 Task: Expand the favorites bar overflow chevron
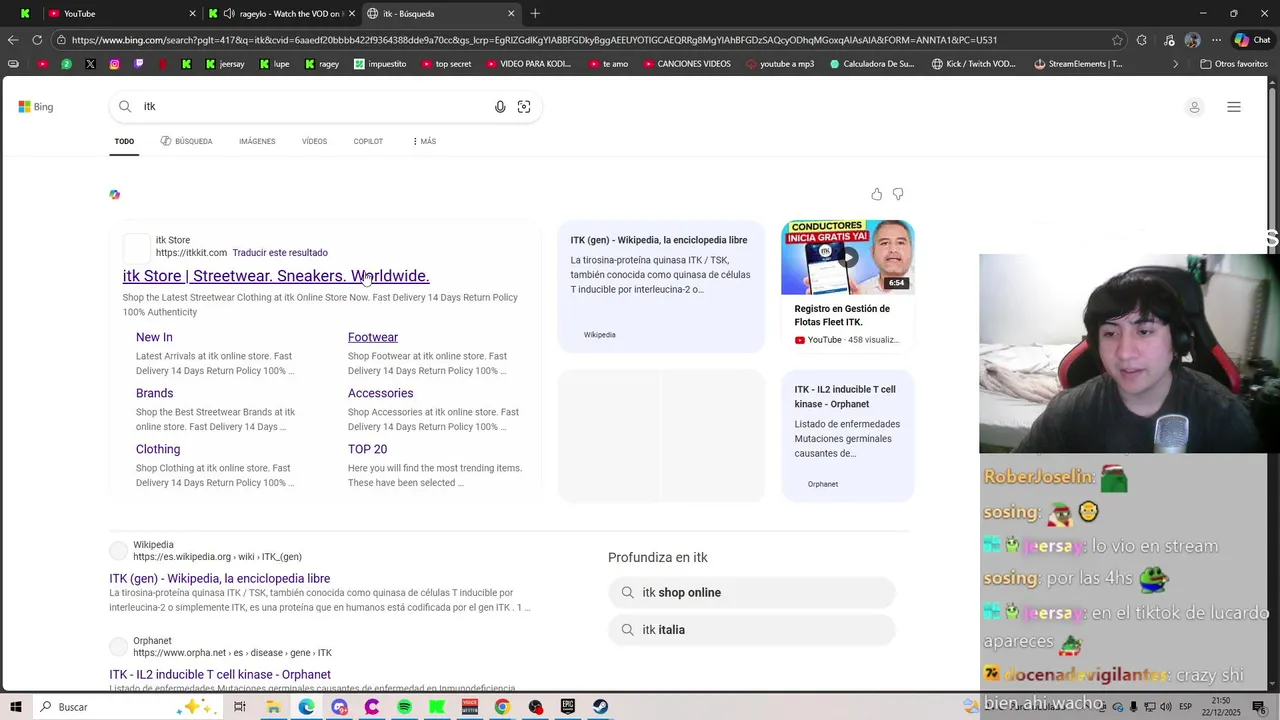(x=1175, y=64)
